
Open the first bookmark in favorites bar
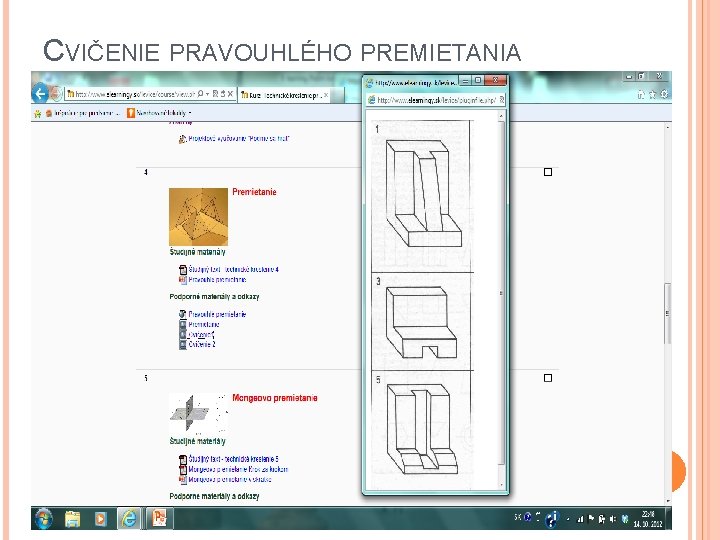pos(83,113)
